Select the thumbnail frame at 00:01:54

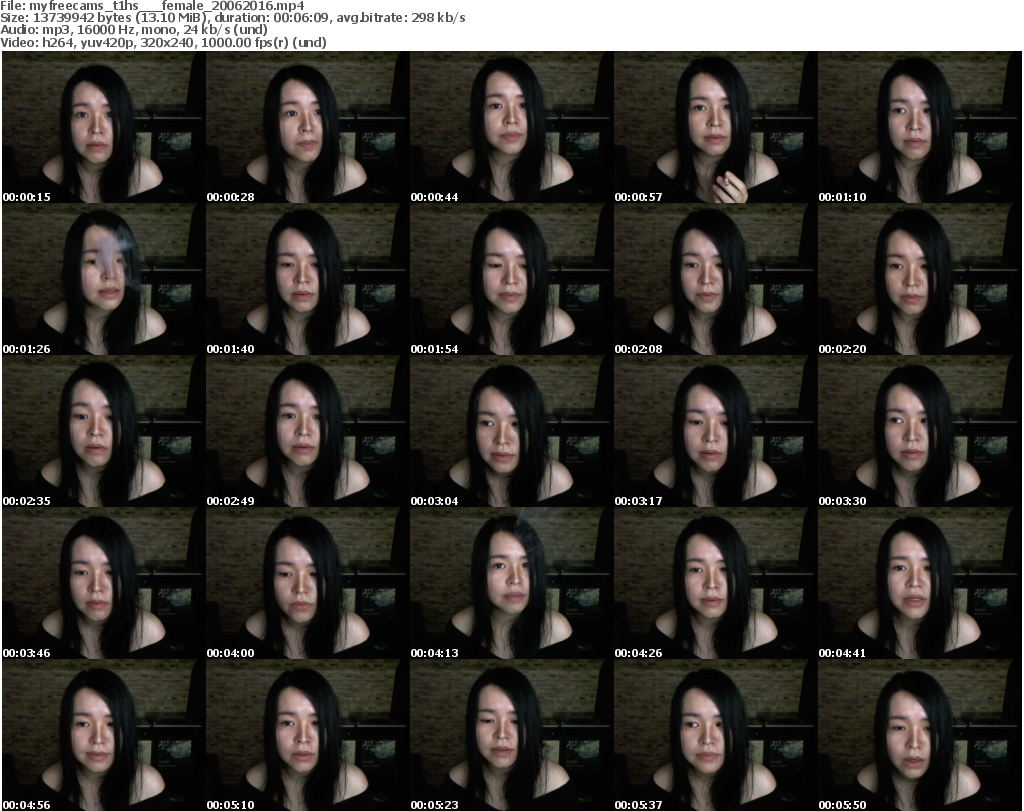511,279
